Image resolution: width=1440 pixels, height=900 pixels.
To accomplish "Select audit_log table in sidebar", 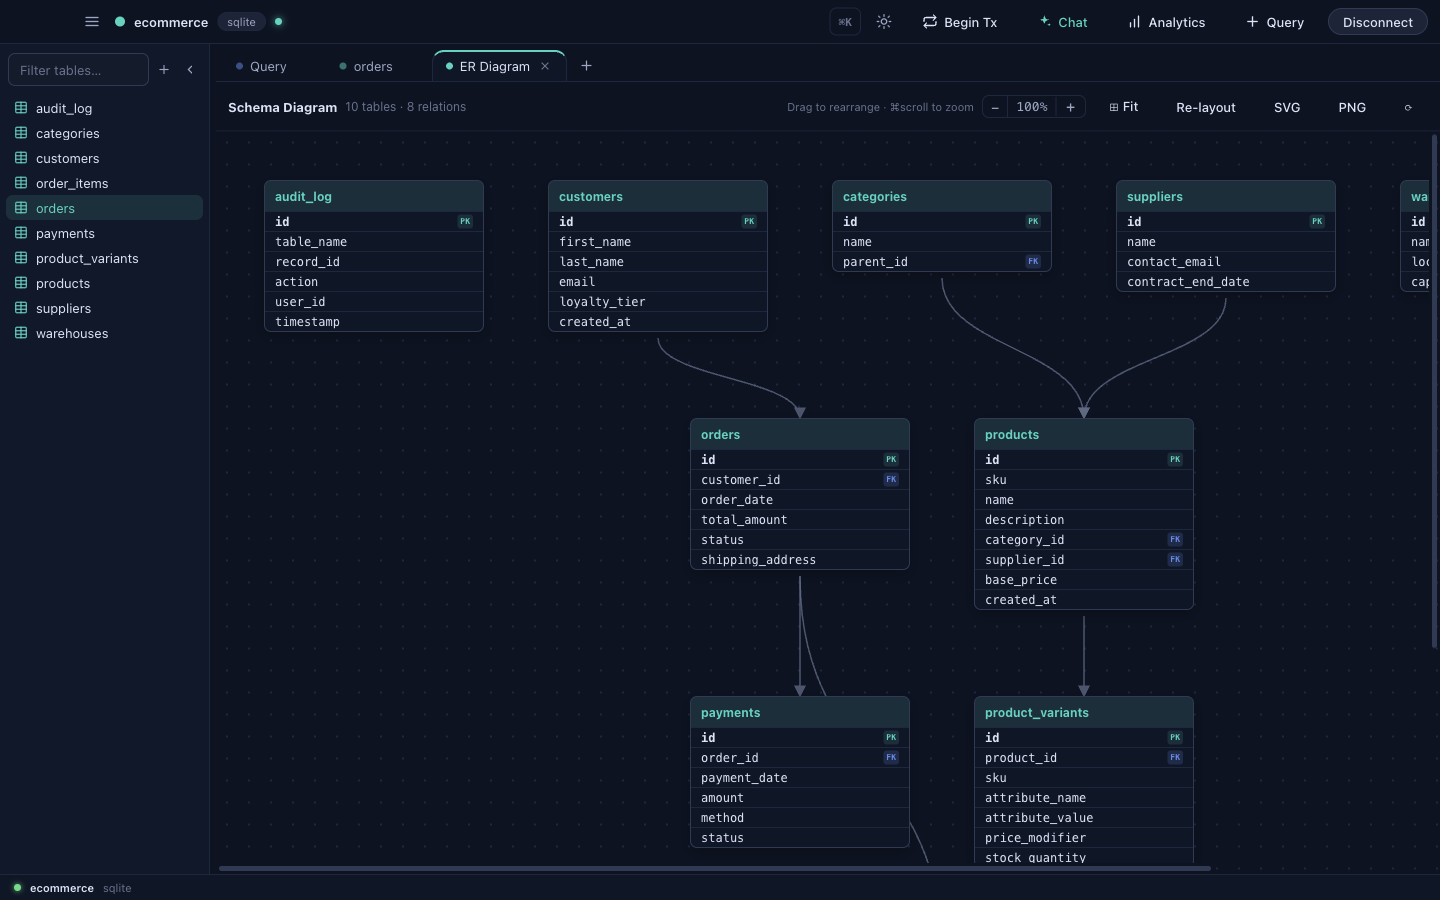I will (x=105, y=108).
